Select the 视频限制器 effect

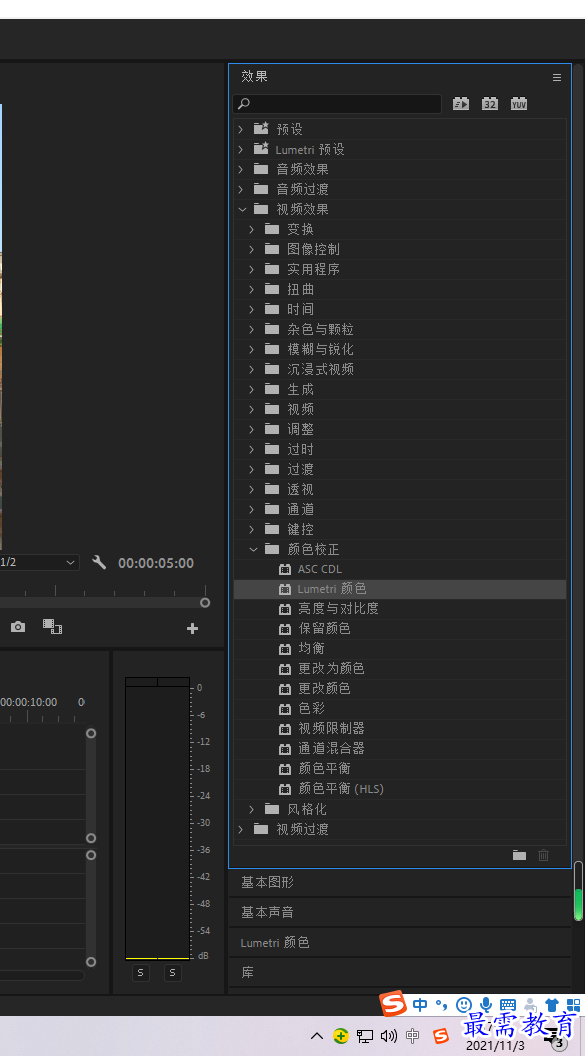(400, 729)
